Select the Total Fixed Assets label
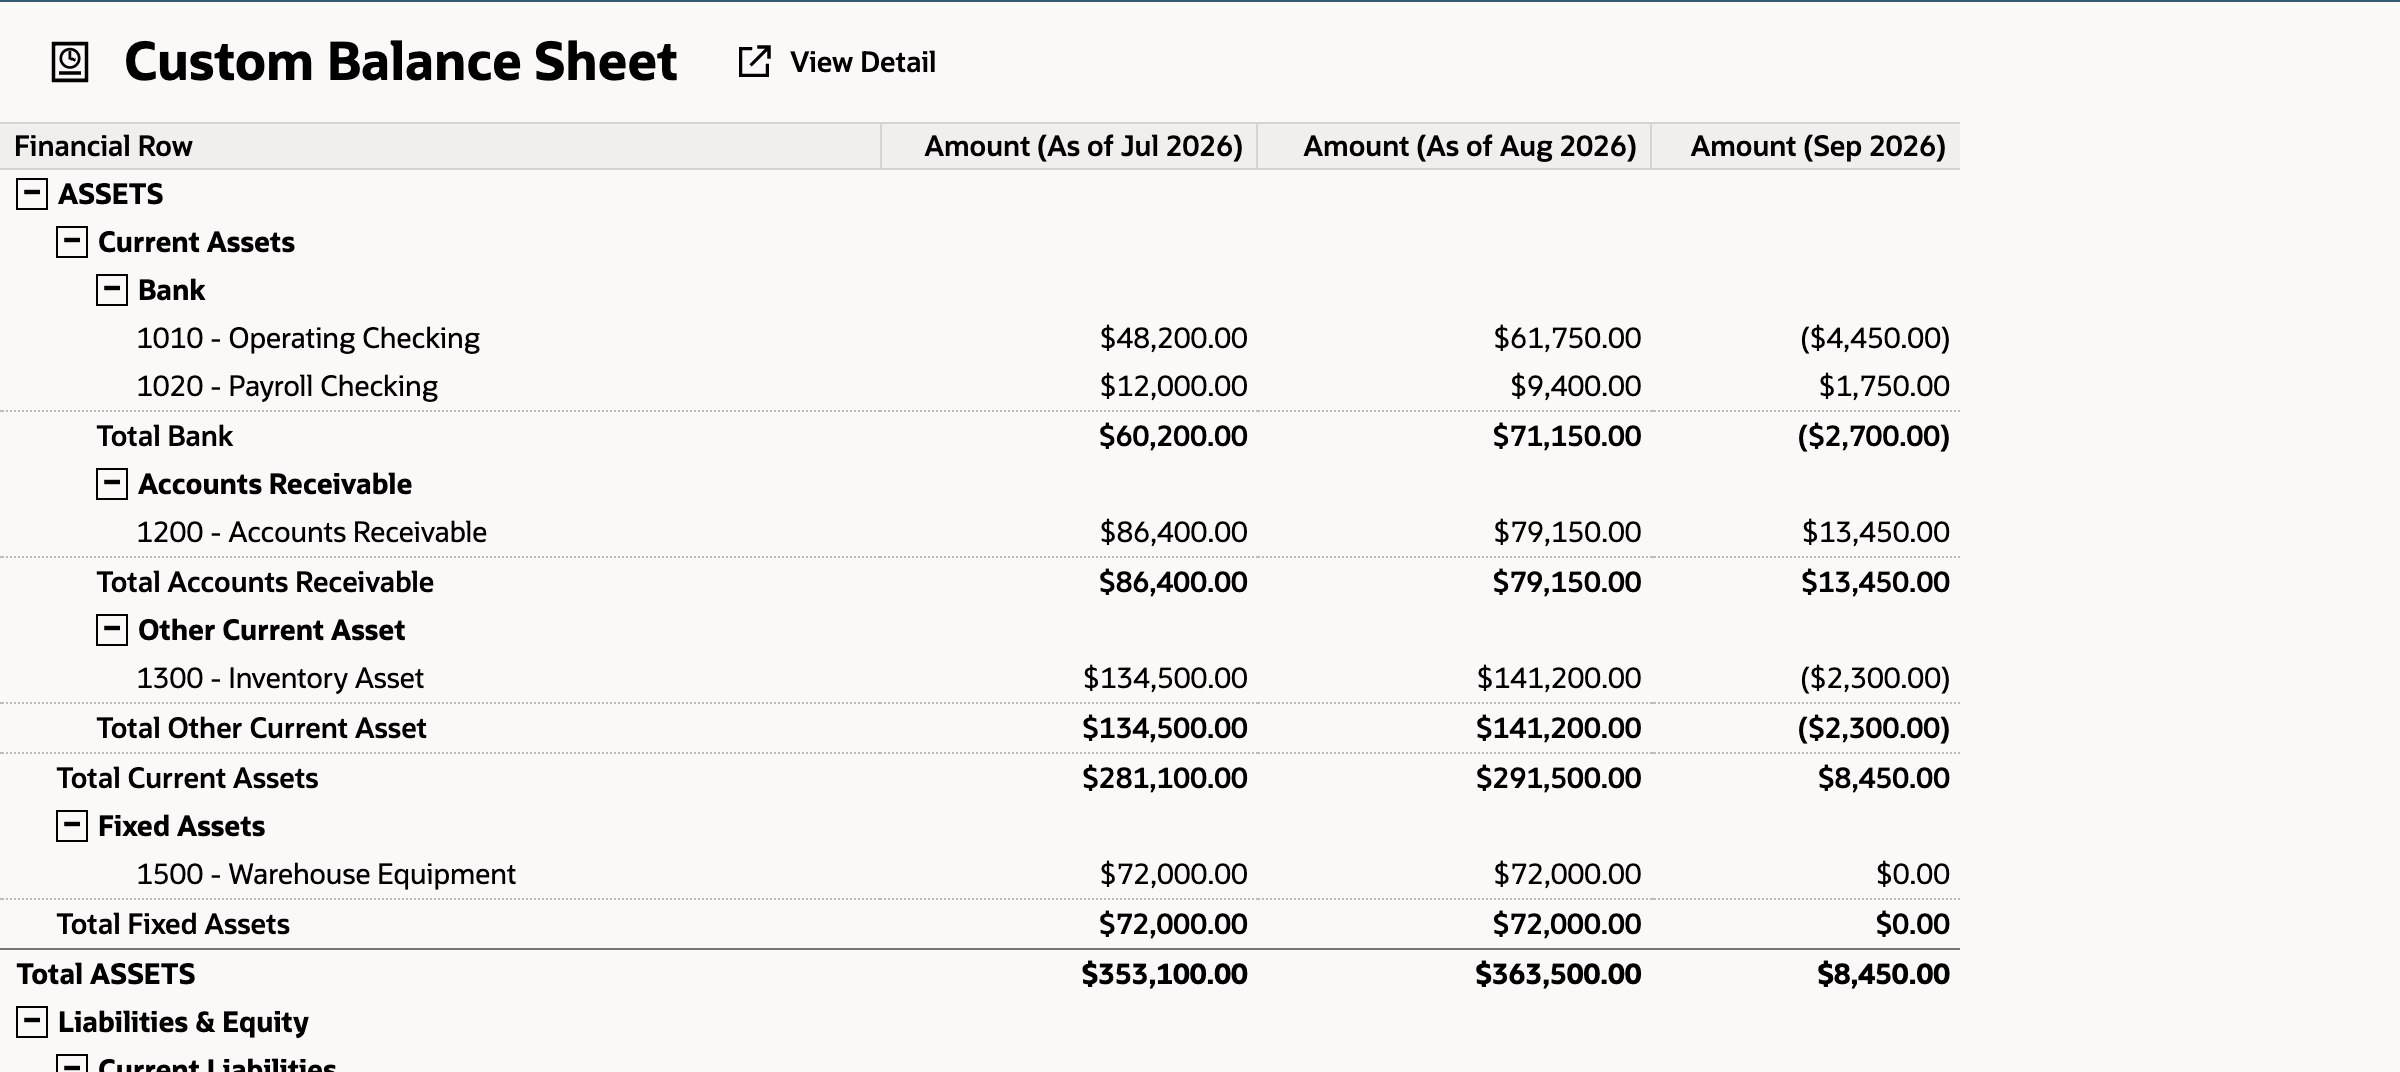 click(x=173, y=924)
